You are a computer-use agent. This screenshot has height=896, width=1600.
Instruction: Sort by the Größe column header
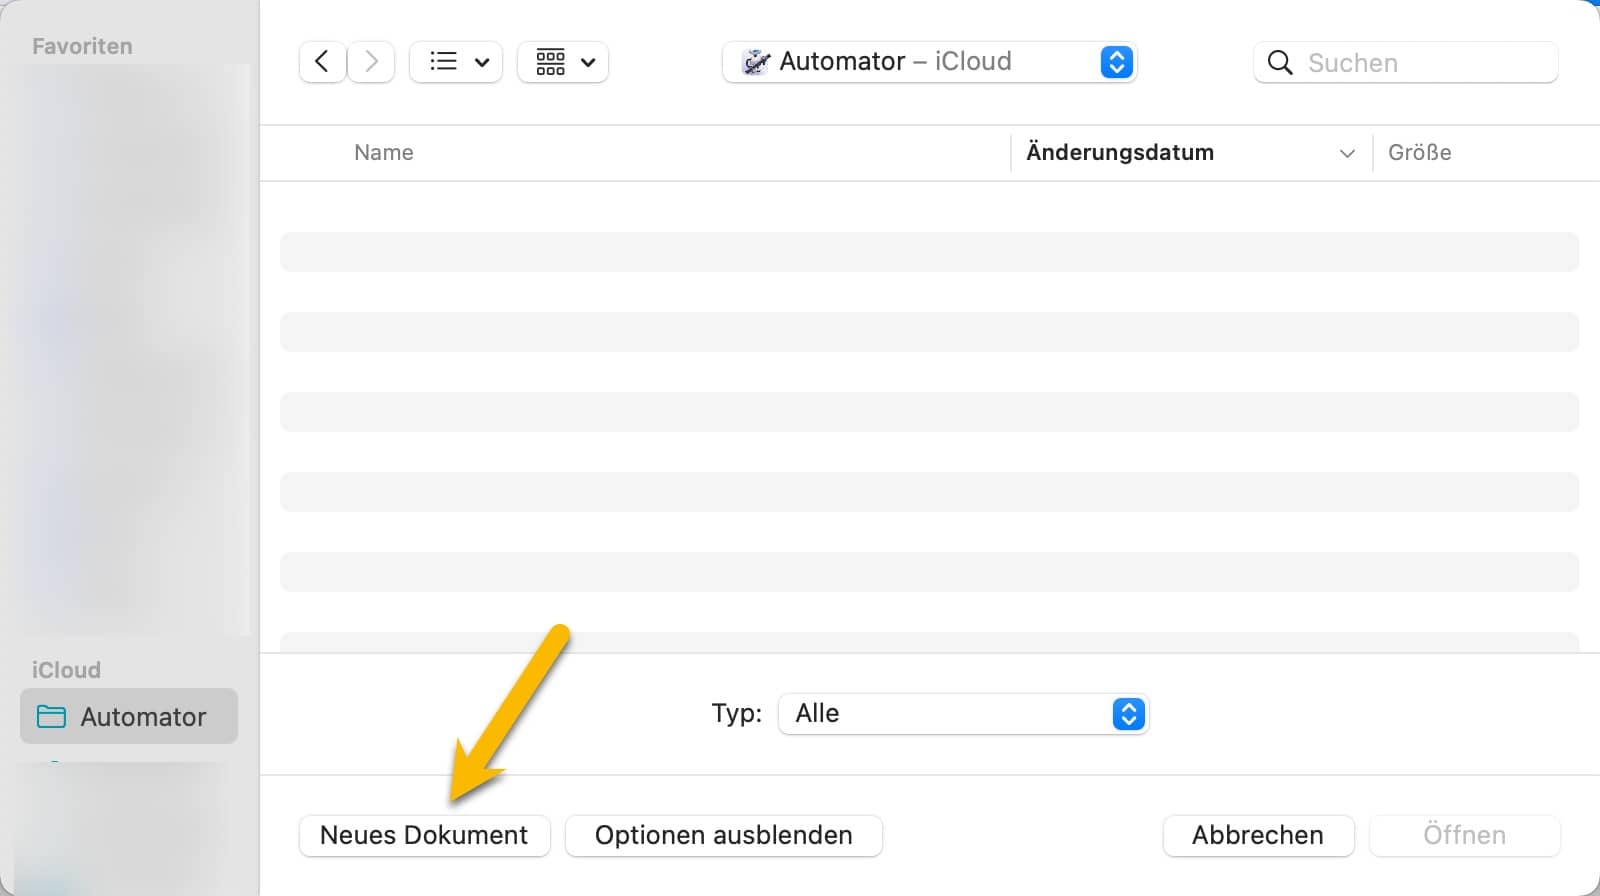(x=1420, y=152)
